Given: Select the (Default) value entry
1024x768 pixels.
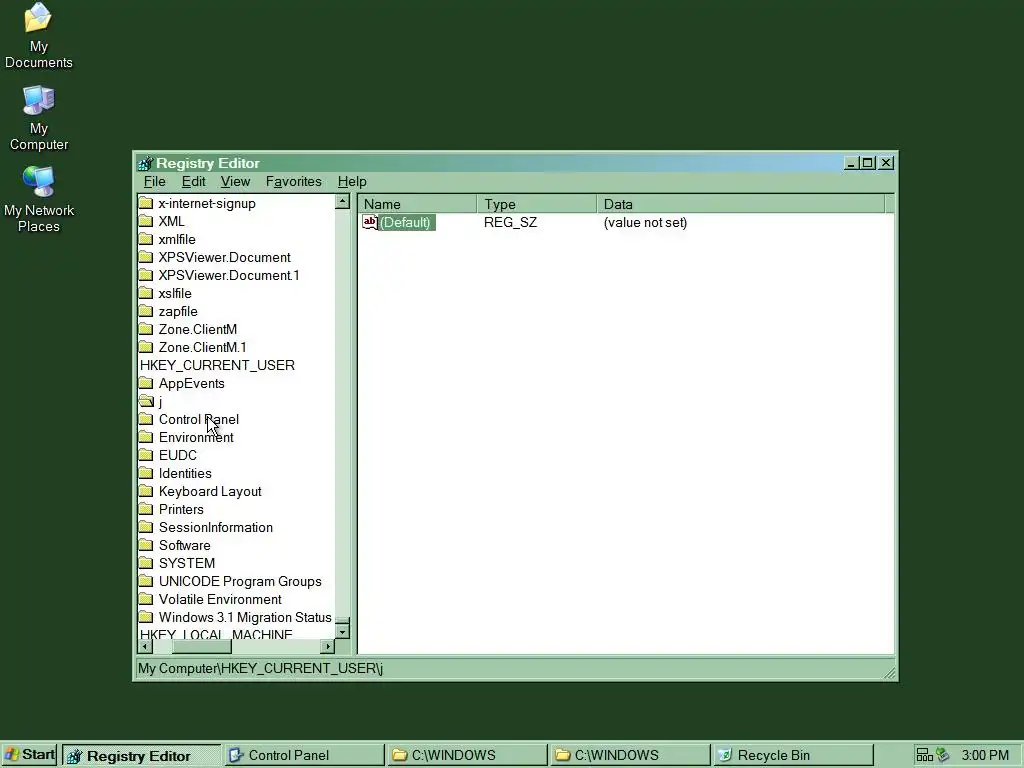Looking at the screenshot, I should coord(406,222).
